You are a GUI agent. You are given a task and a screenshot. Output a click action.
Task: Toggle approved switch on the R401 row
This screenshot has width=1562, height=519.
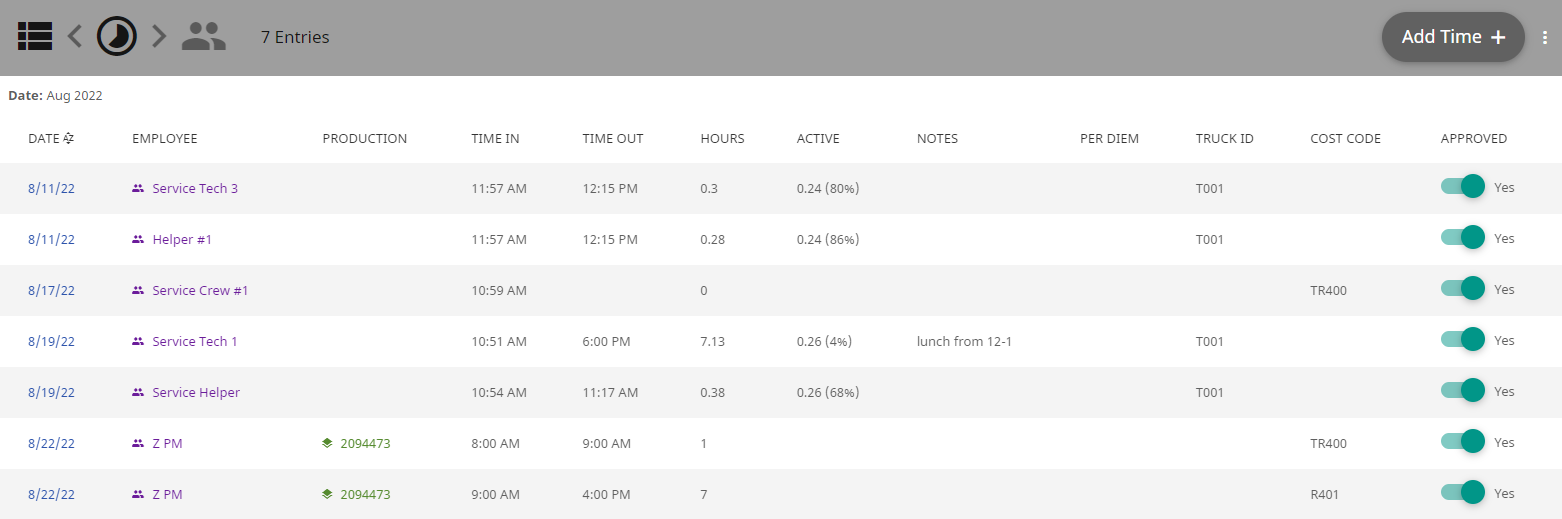click(x=1462, y=493)
